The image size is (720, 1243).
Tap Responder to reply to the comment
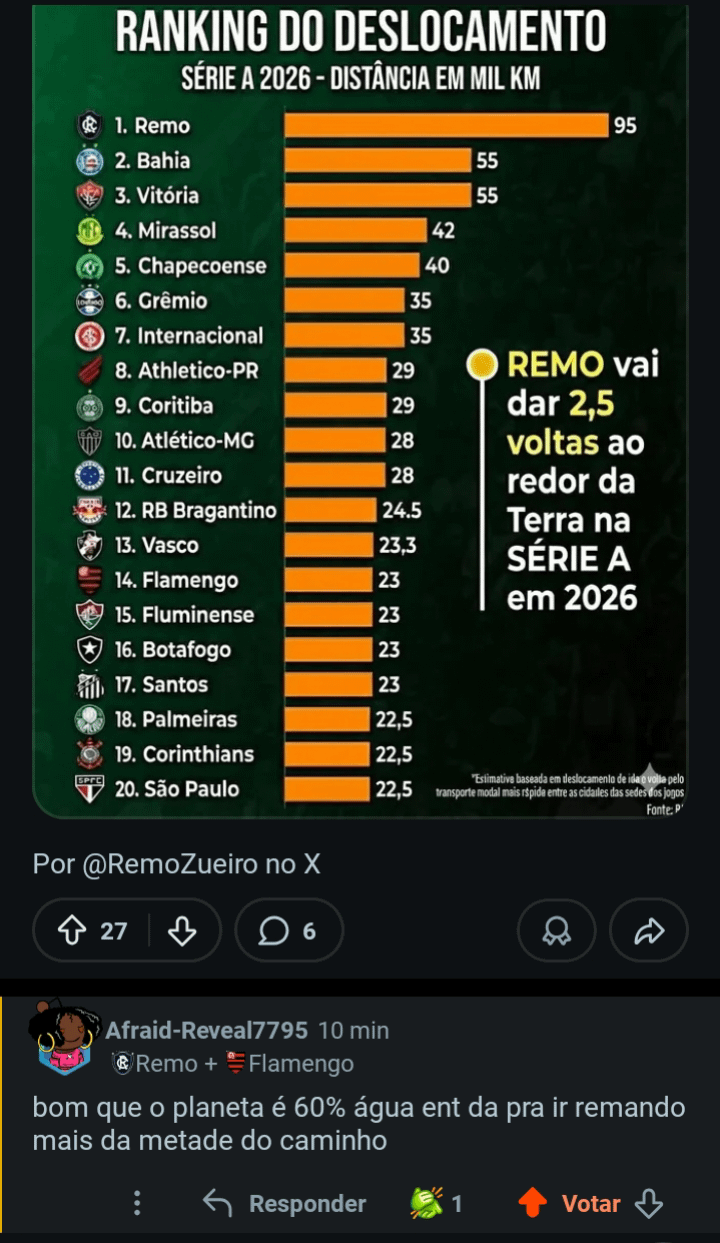285,1203
